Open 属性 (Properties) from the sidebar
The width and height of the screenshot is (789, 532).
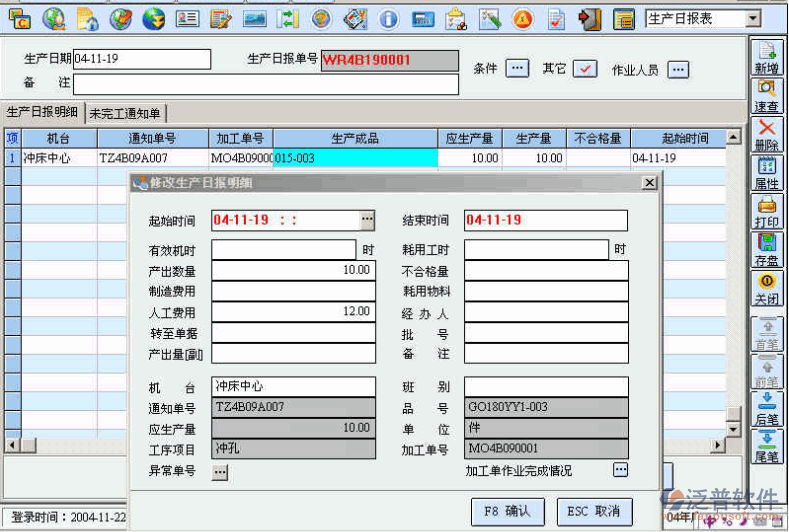[767, 173]
